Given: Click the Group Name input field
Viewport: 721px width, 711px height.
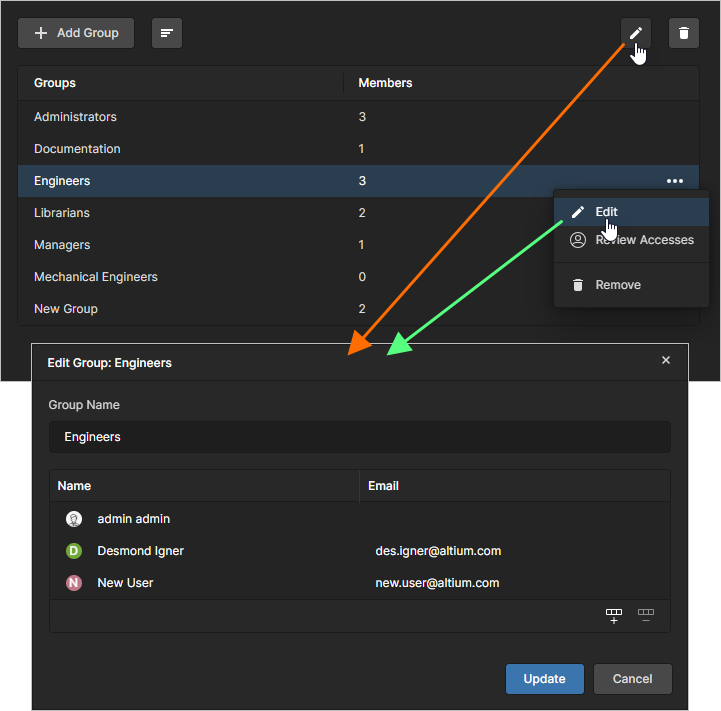Looking at the screenshot, I should click(360, 437).
